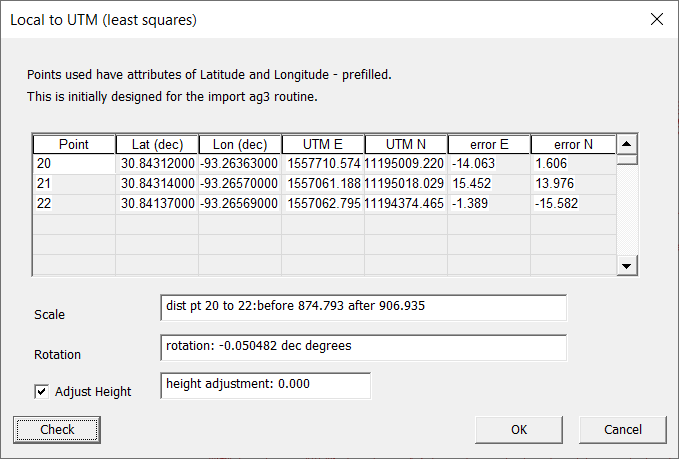The height and width of the screenshot is (459, 679).
Task: Select latitude cell of point 21
Action: [157, 184]
